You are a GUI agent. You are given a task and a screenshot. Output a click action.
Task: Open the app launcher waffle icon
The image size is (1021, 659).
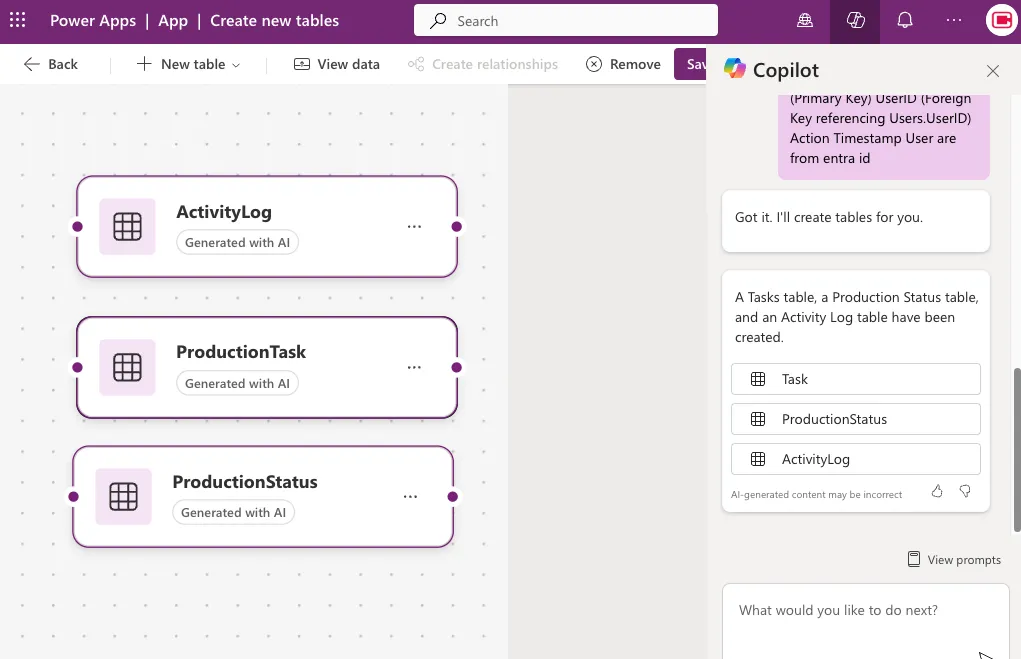(17, 21)
